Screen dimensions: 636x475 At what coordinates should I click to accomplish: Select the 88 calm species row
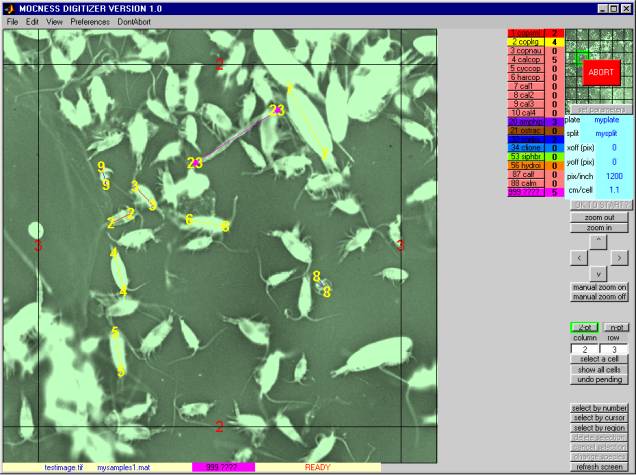526,183
